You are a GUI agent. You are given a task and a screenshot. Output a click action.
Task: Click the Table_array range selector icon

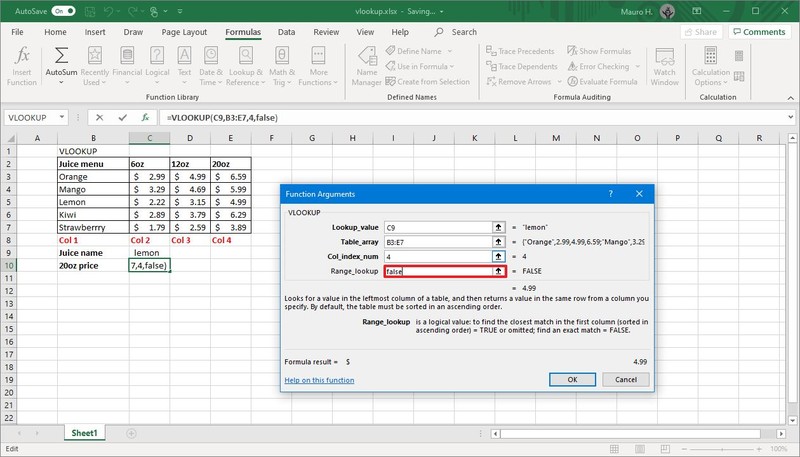[498, 242]
